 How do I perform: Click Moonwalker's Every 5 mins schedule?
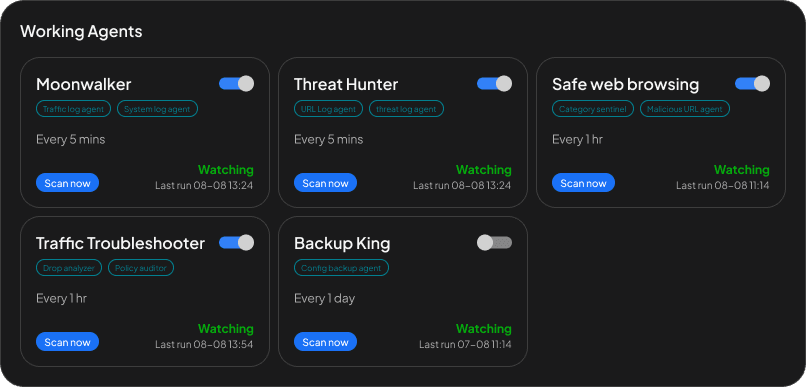tap(71, 139)
